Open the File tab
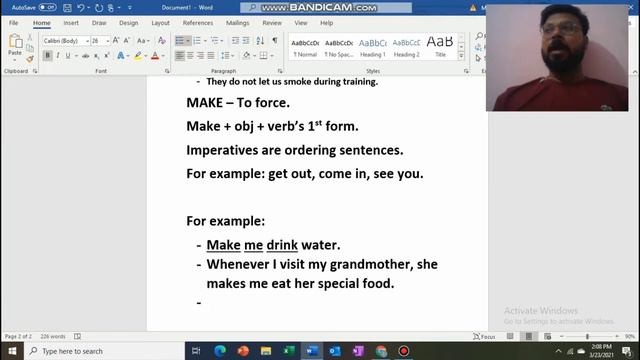The image size is (640, 360). tap(13, 23)
